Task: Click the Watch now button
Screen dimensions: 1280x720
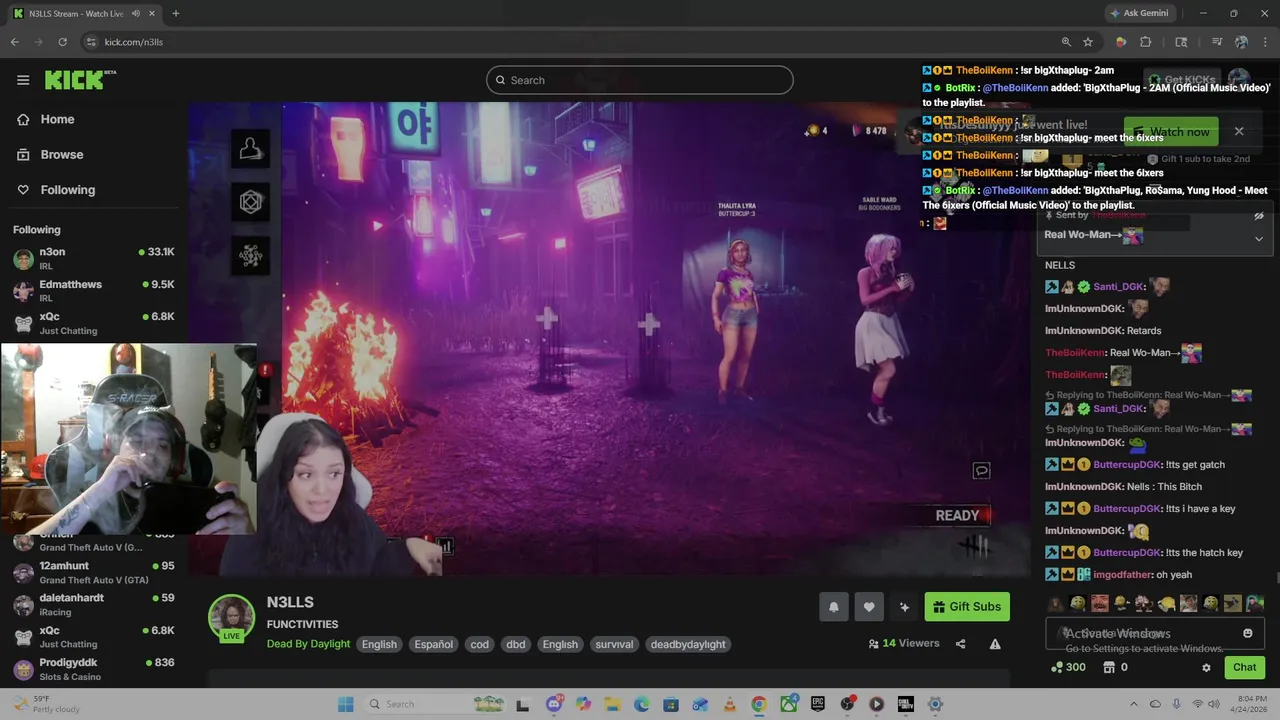Action: click(1170, 132)
